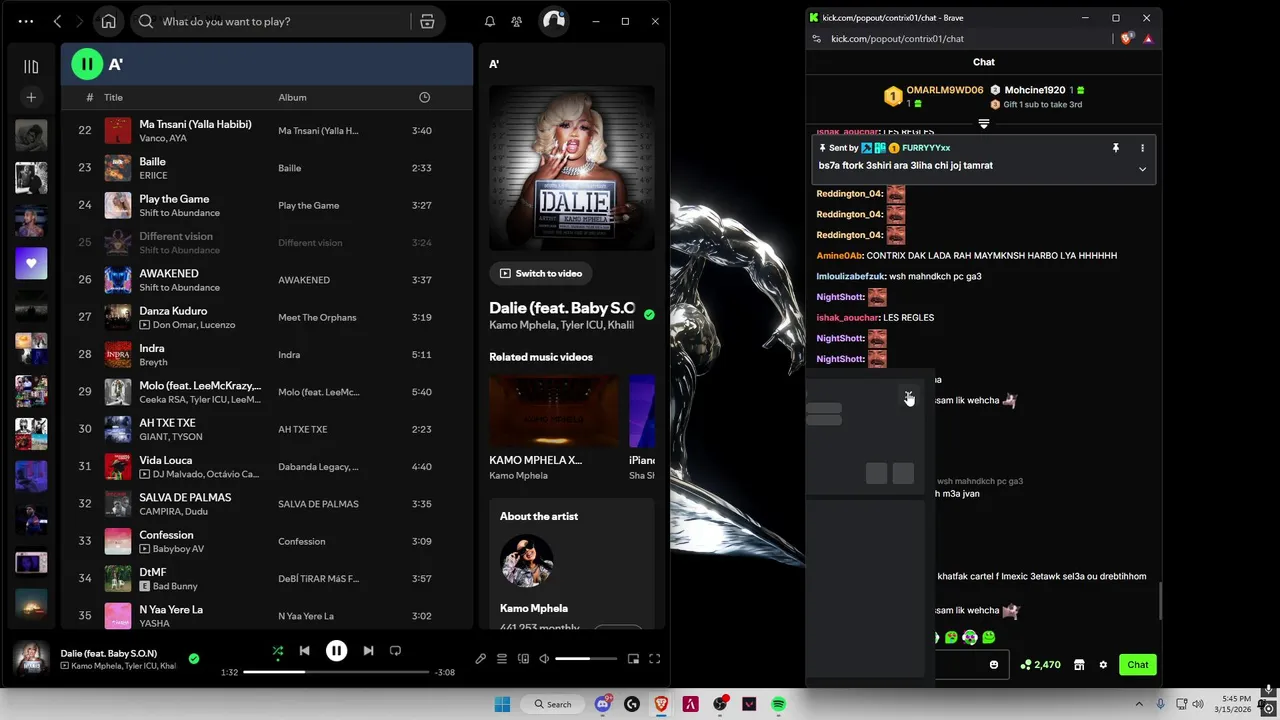Go back in Spotify navigation
This screenshot has width=1280, height=720.
coord(57,21)
